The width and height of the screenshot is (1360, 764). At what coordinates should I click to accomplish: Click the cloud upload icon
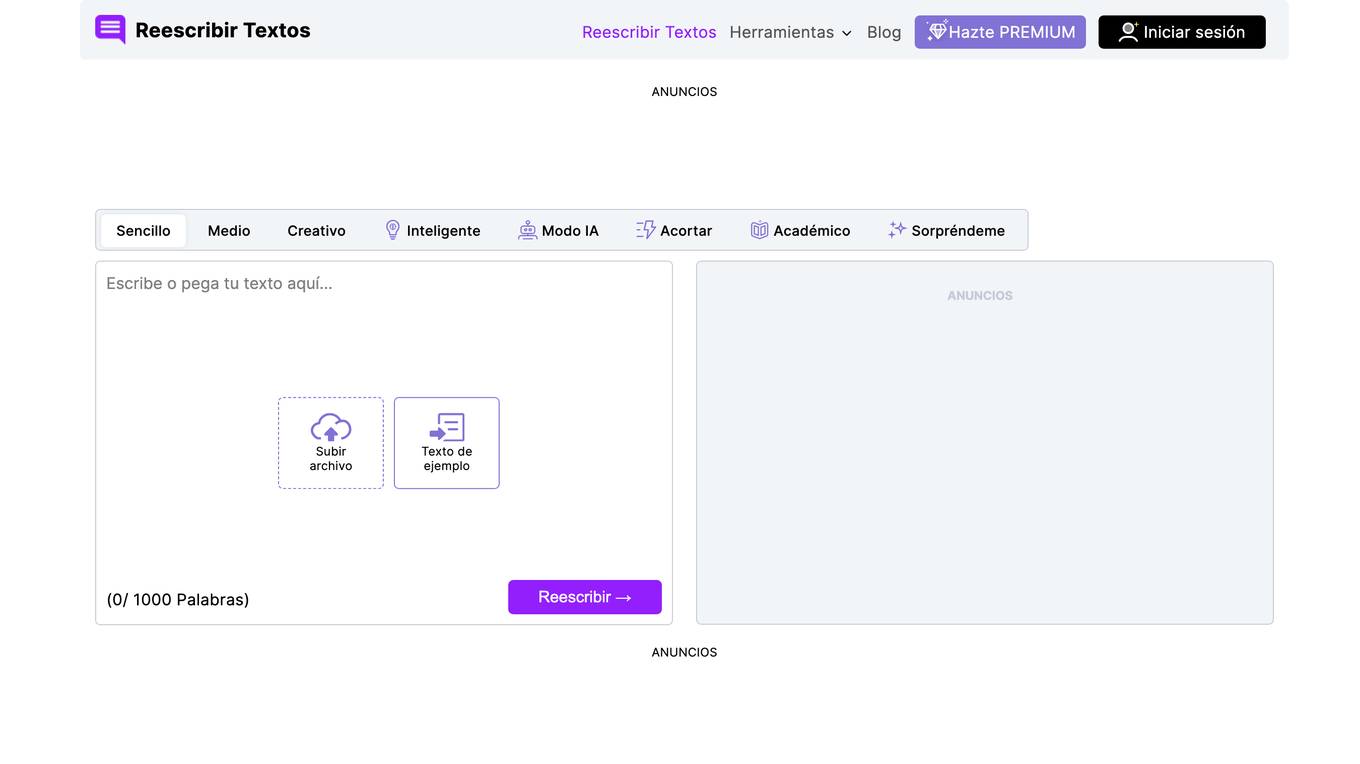pyautogui.click(x=331, y=427)
